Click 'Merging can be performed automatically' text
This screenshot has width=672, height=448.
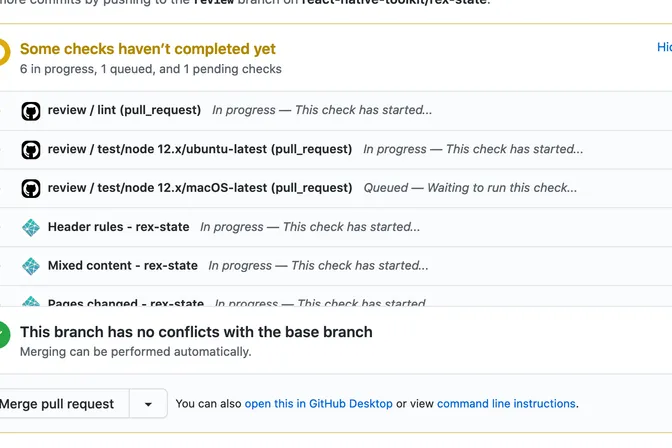click(x=135, y=352)
